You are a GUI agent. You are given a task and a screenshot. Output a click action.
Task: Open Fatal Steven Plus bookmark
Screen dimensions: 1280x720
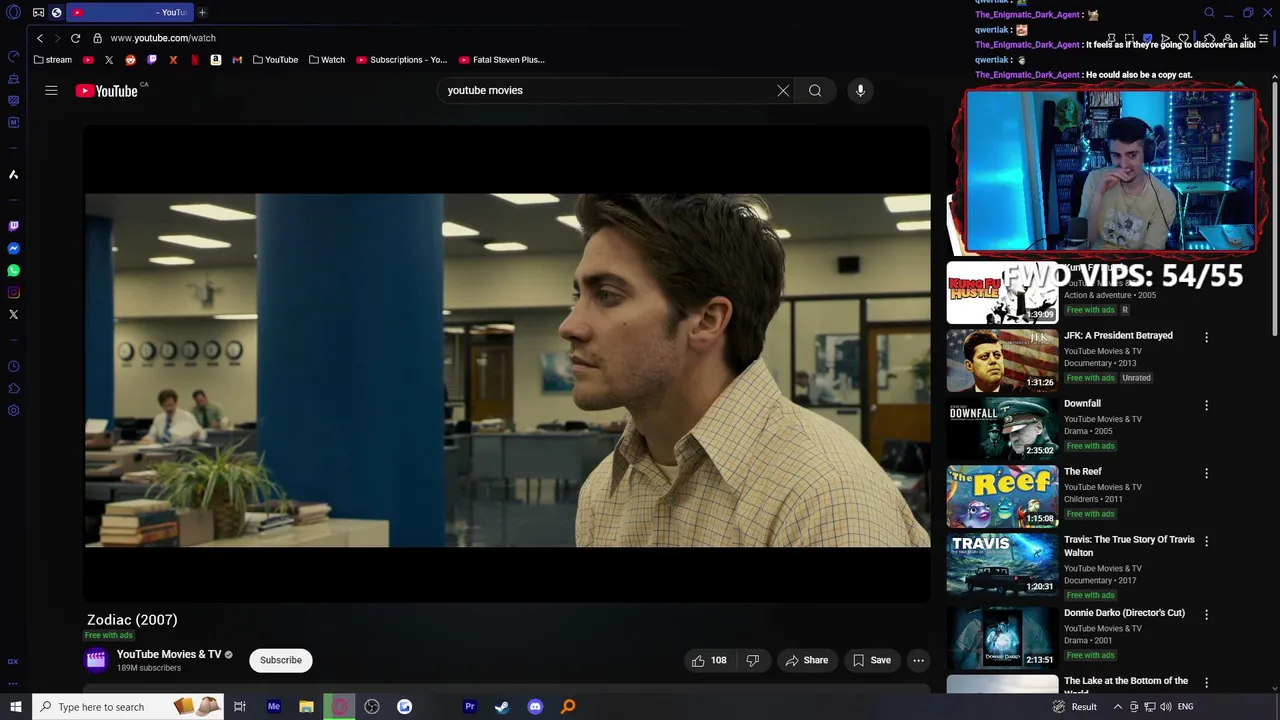pyautogui.click(x=501, y=60)
